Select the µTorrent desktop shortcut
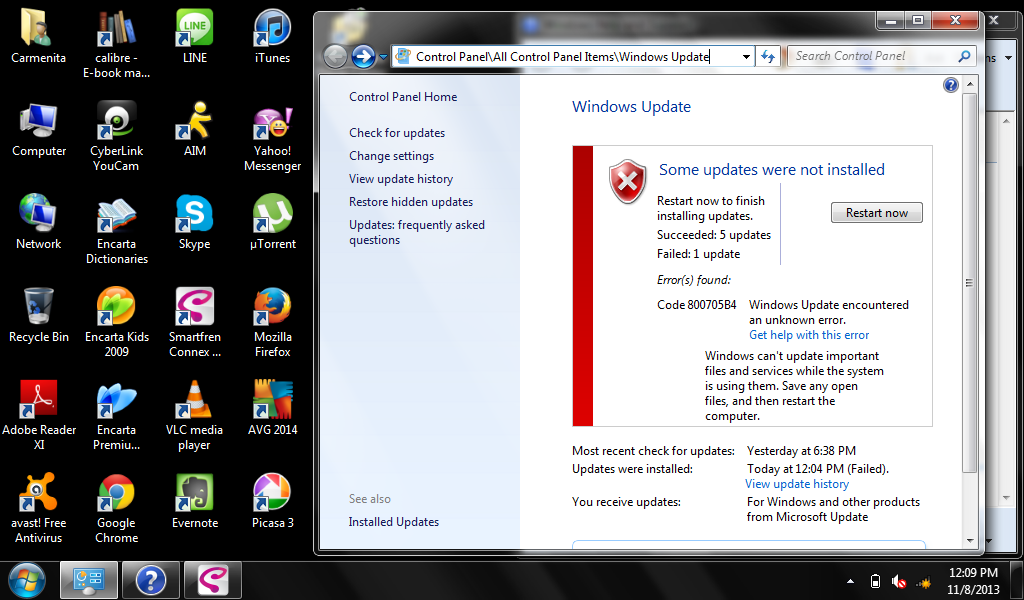The height and width of the screenshot is (600, 1024). [x=272, y=223]
